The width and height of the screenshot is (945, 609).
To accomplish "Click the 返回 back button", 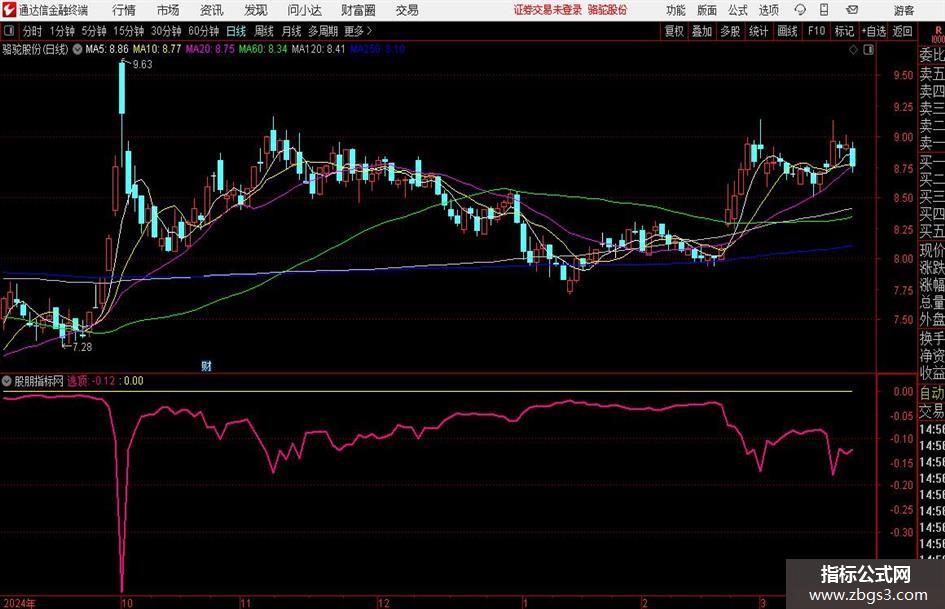I will (902, 31).
